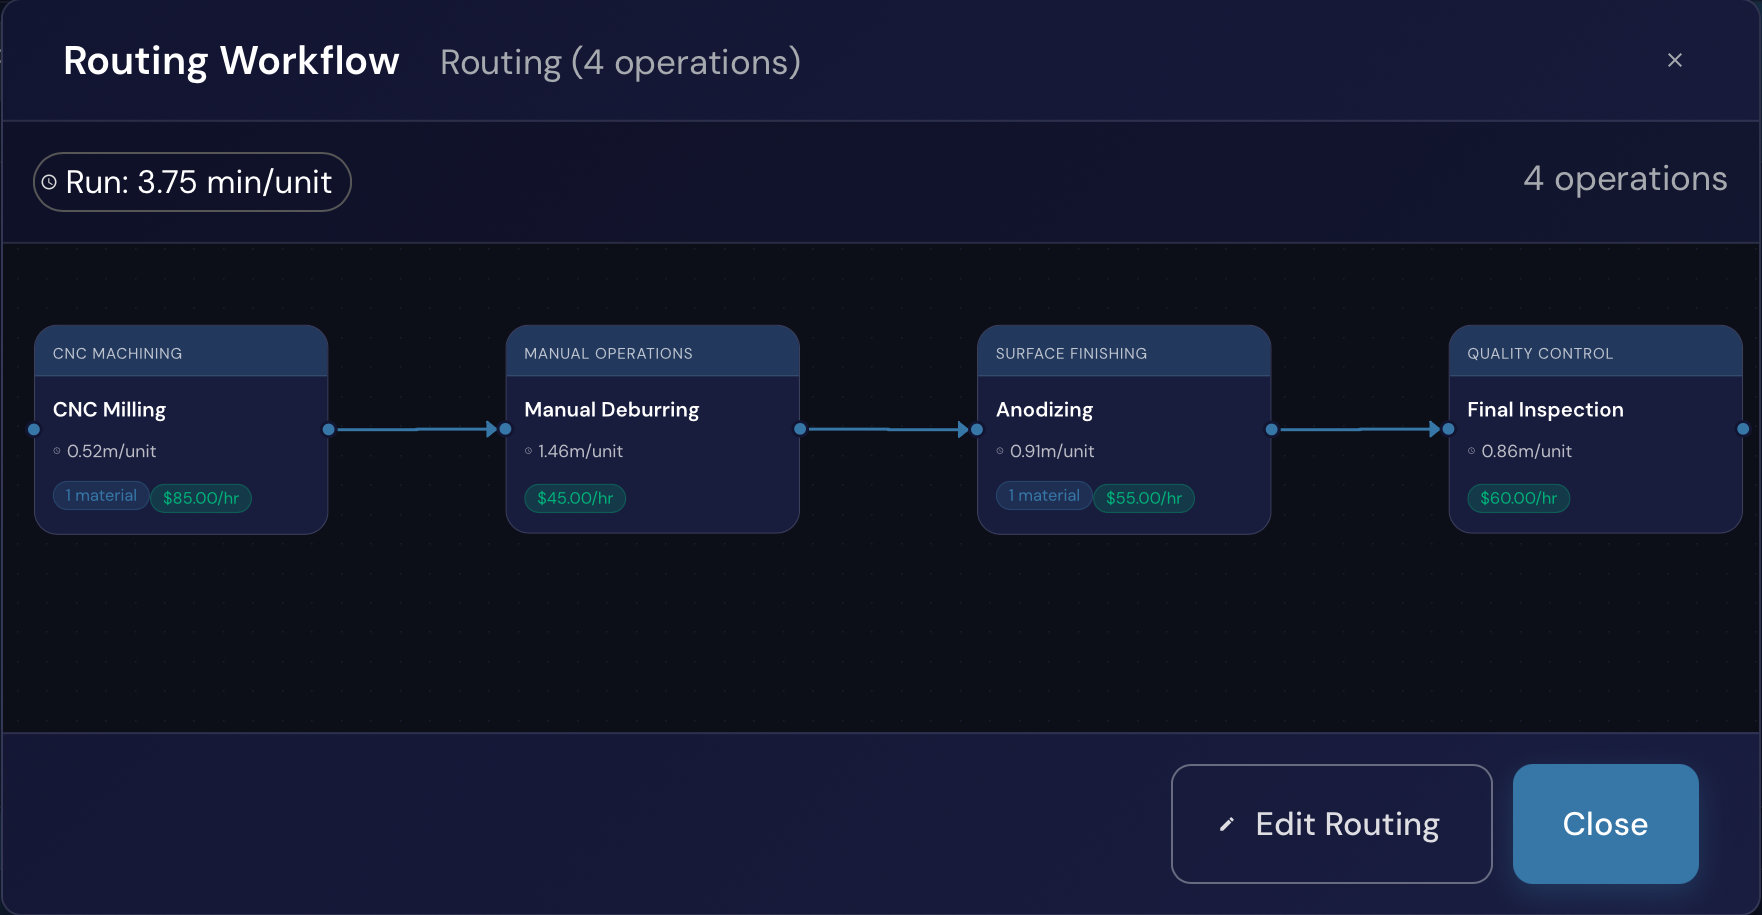Click Anodizing's output connector dot

click(x=1271, y=430)
